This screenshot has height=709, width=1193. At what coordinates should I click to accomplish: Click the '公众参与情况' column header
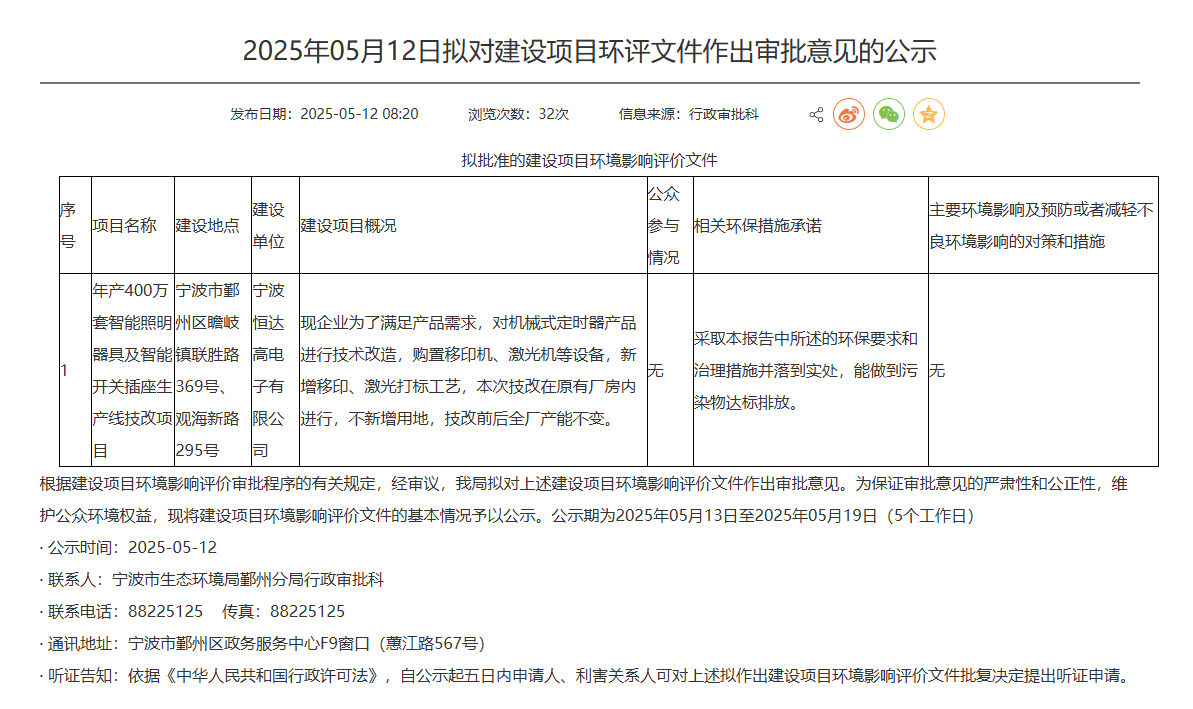click(670, 225)
